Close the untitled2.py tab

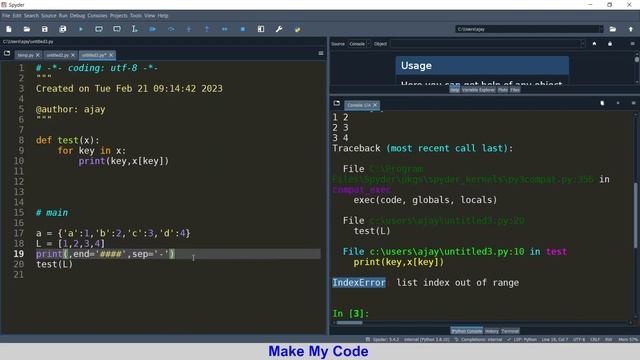coord(73,55)
